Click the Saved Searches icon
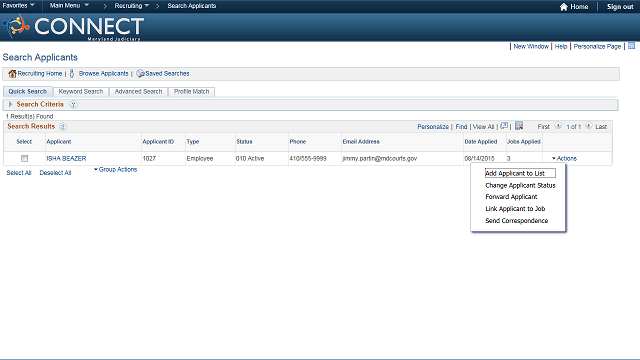Screen dimensions: 640x360 click(140, 73)
